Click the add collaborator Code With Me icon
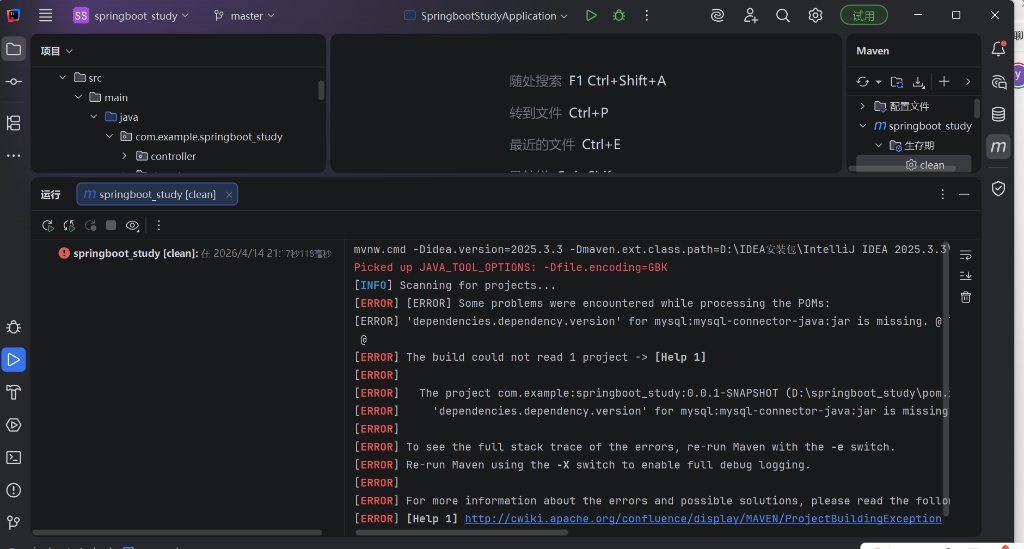1024x549 pixels. pos(750,16)
